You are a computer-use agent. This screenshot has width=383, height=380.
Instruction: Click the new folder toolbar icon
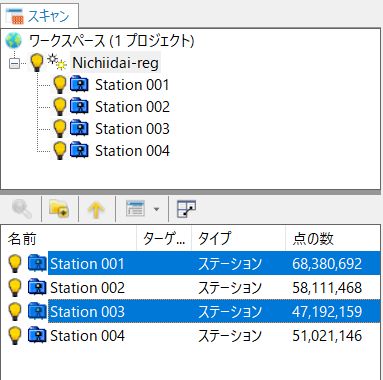[x=59, y=209]
